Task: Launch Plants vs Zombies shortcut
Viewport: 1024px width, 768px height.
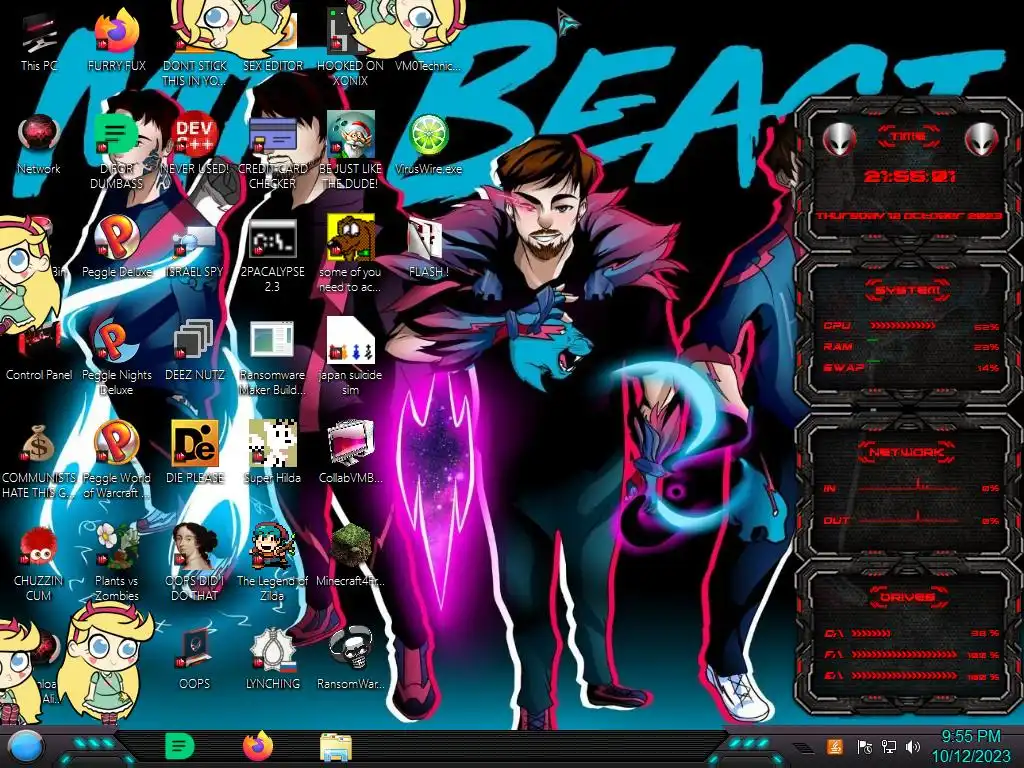Action: (x=116, y=563)
